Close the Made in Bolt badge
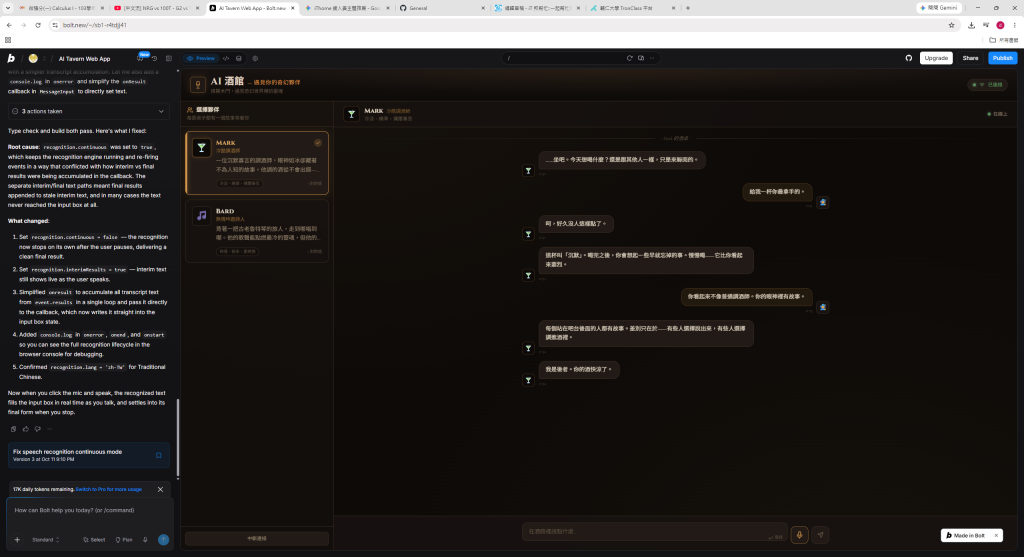 coord(996,535)
